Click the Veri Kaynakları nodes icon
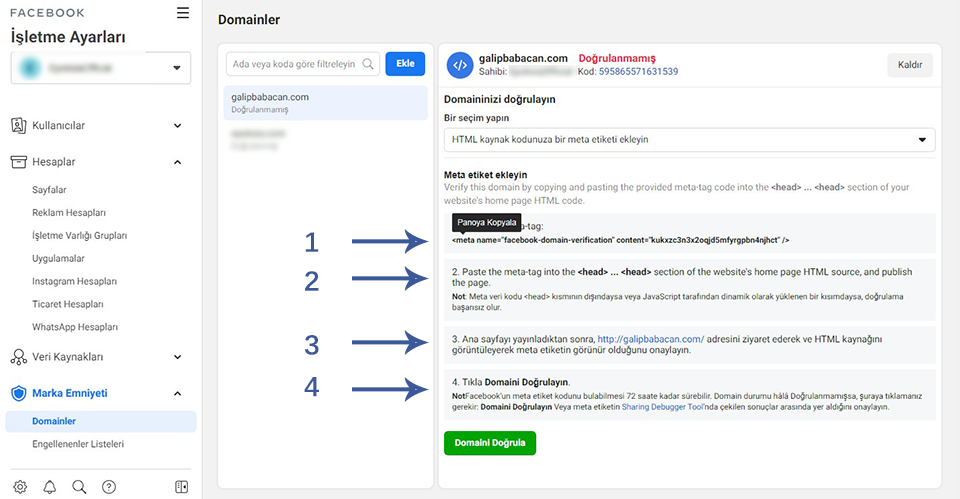Viewport: 960px width, 499px height. [18, 357]
